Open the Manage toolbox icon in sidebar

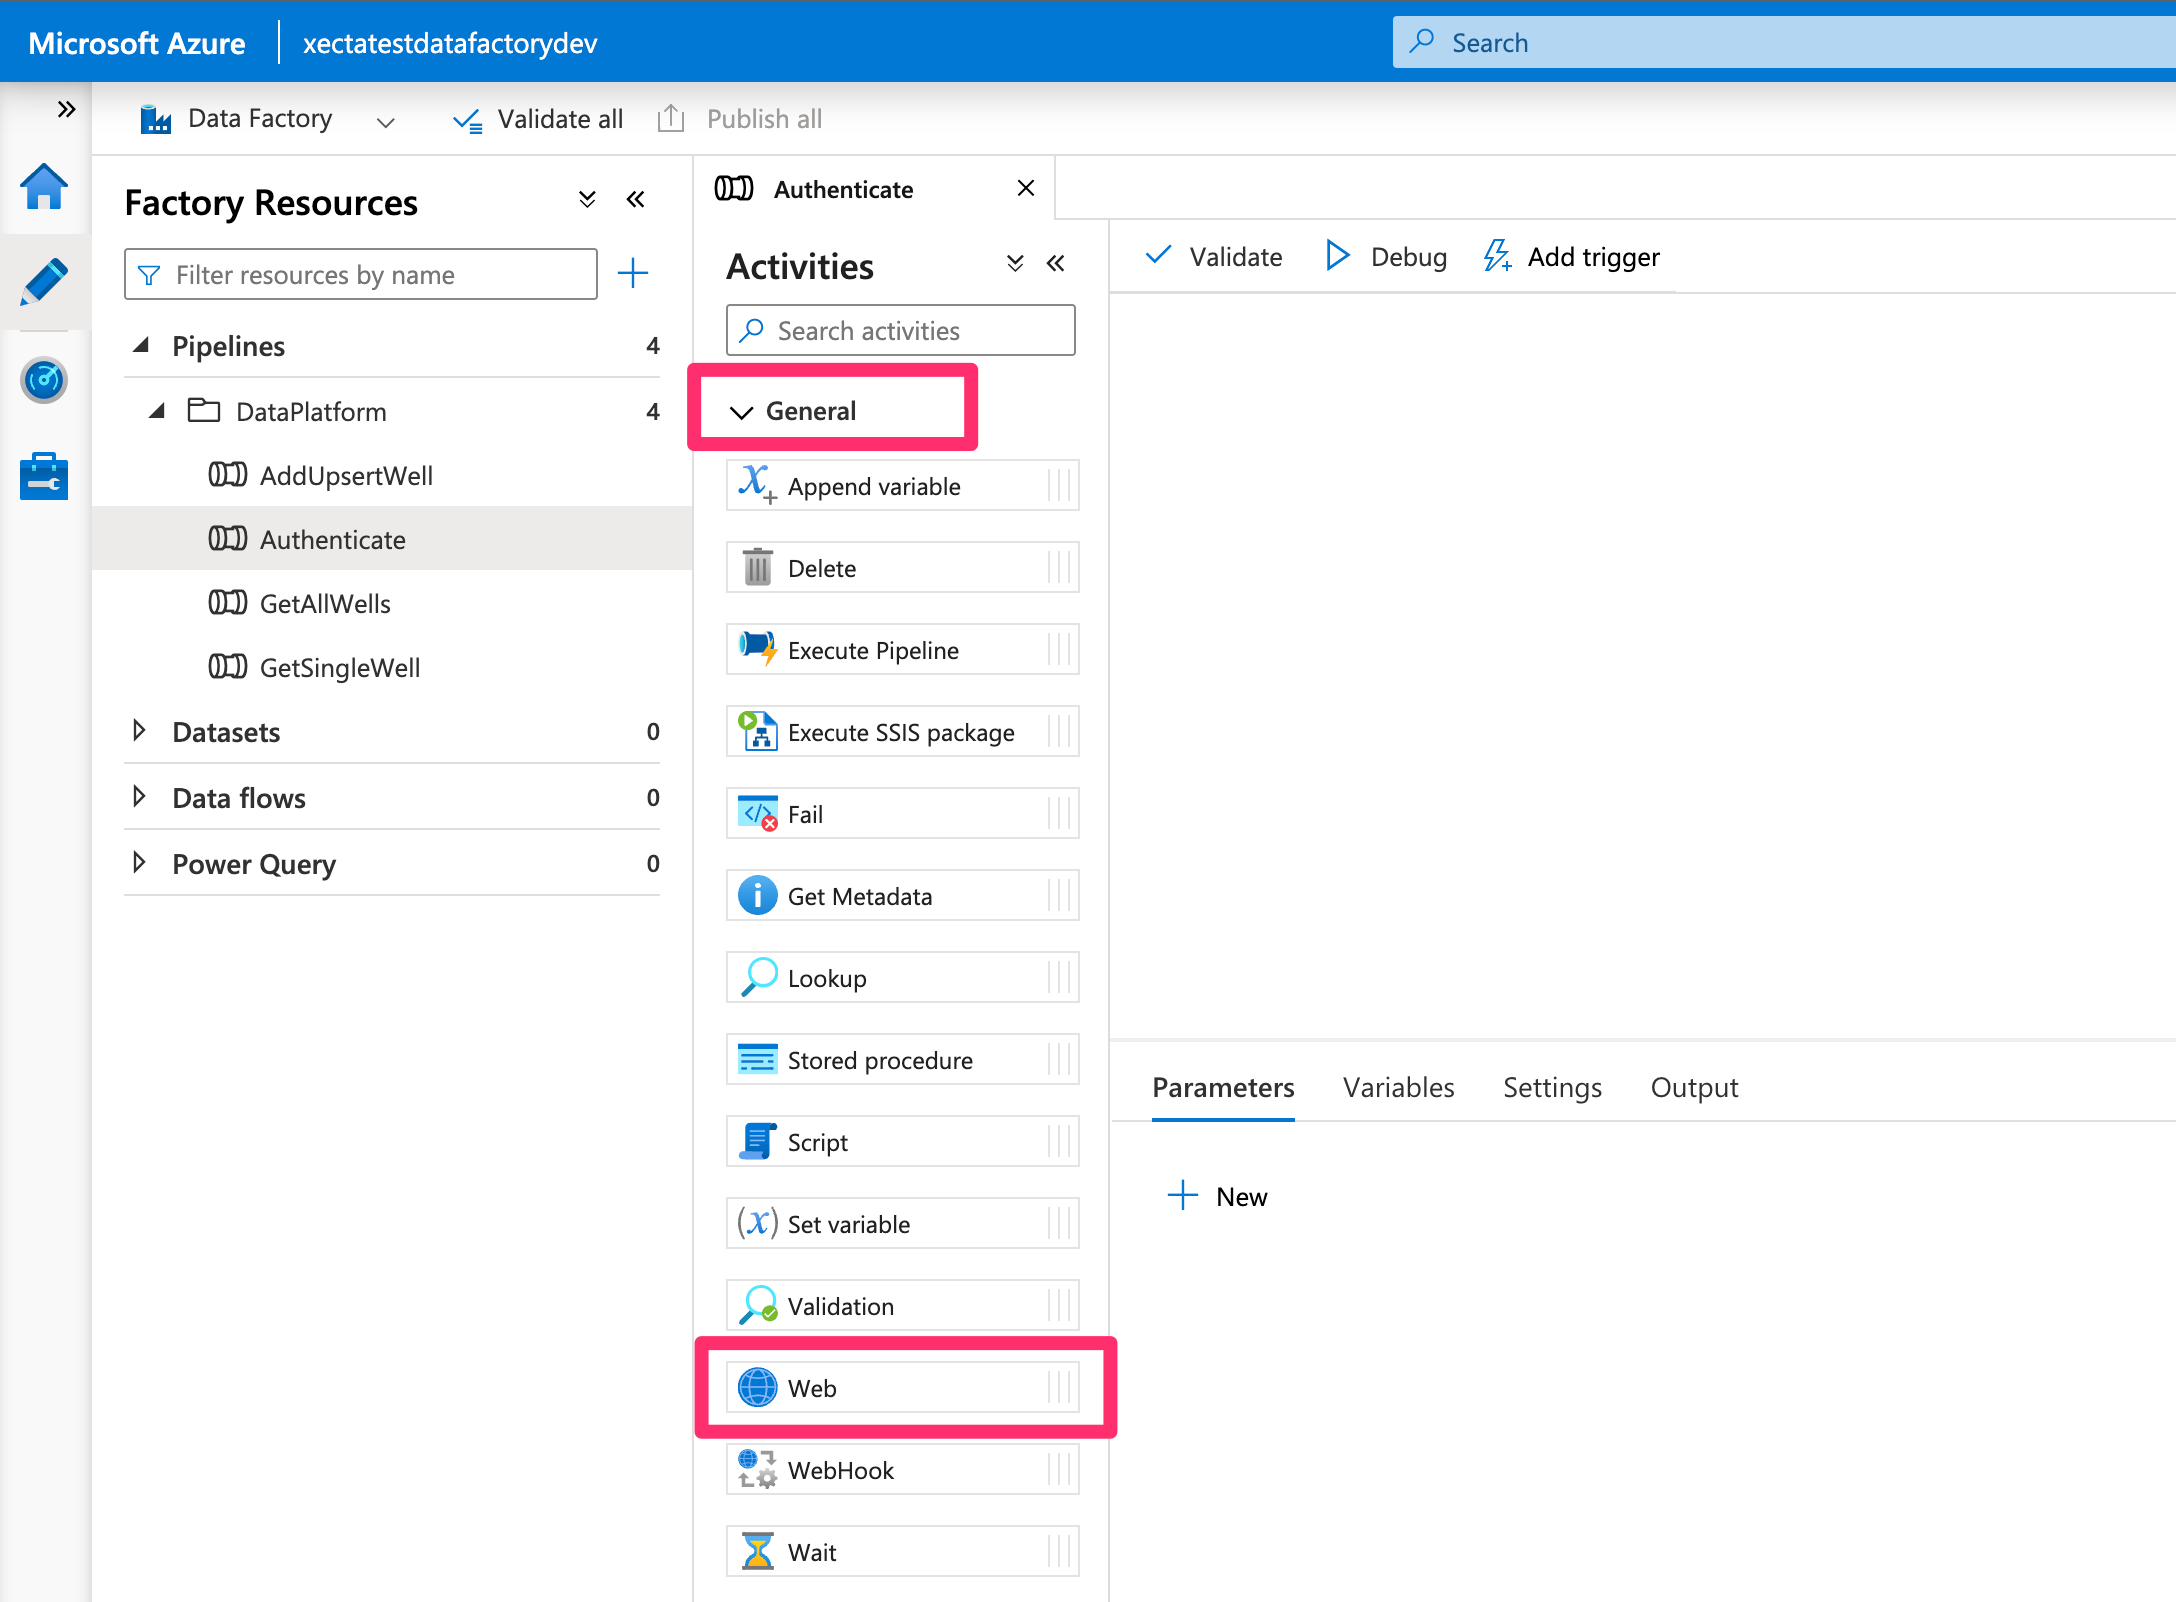pyautogui.click(x=44, y=476)
